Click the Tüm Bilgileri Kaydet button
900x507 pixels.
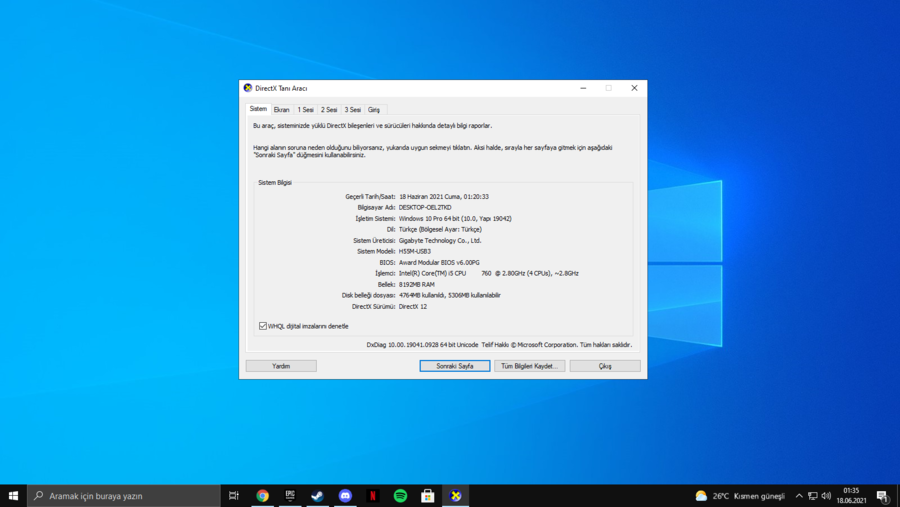(530, 366)
